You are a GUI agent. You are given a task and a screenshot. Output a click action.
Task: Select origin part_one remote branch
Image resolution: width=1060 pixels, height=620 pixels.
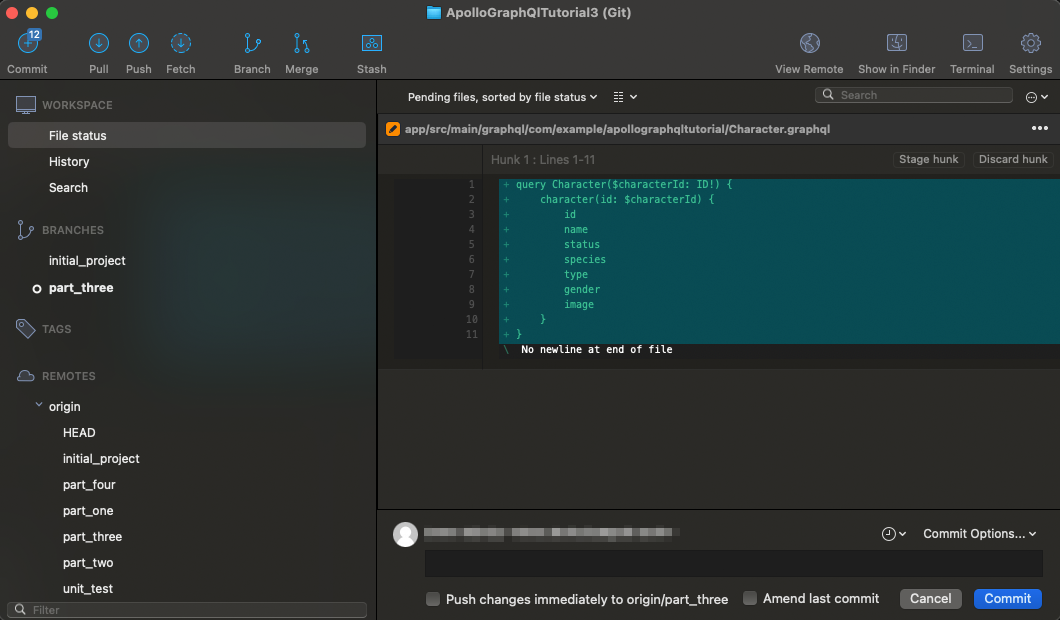[x=88, y=510]
